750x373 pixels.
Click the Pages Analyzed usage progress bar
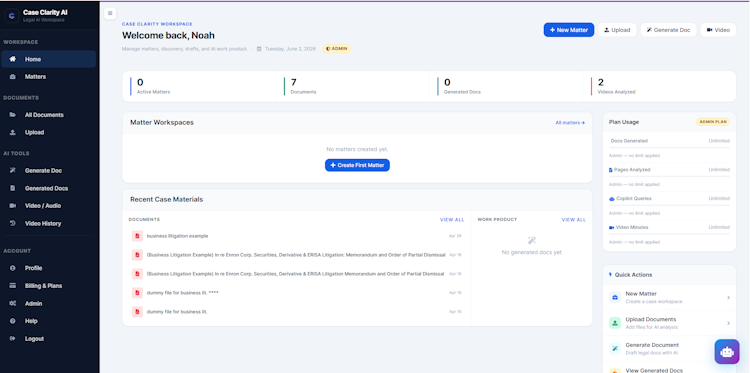[669, 176]
